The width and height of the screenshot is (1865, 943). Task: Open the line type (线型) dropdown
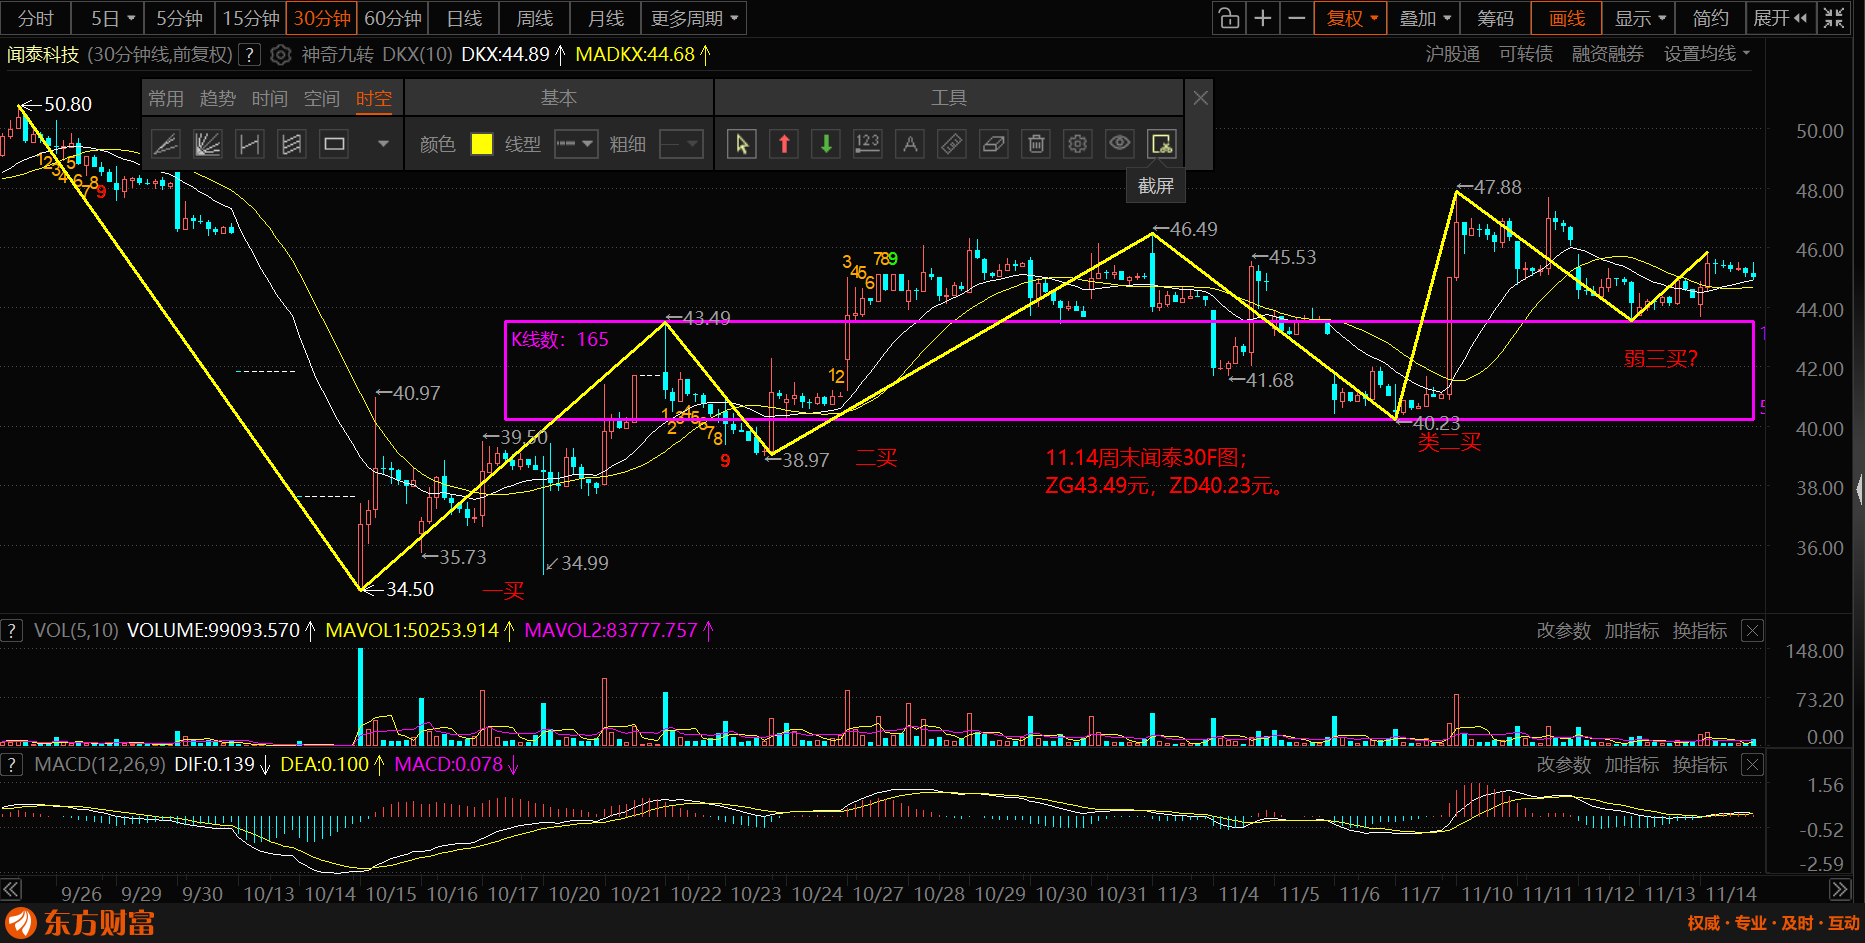(x=576, y=144)
